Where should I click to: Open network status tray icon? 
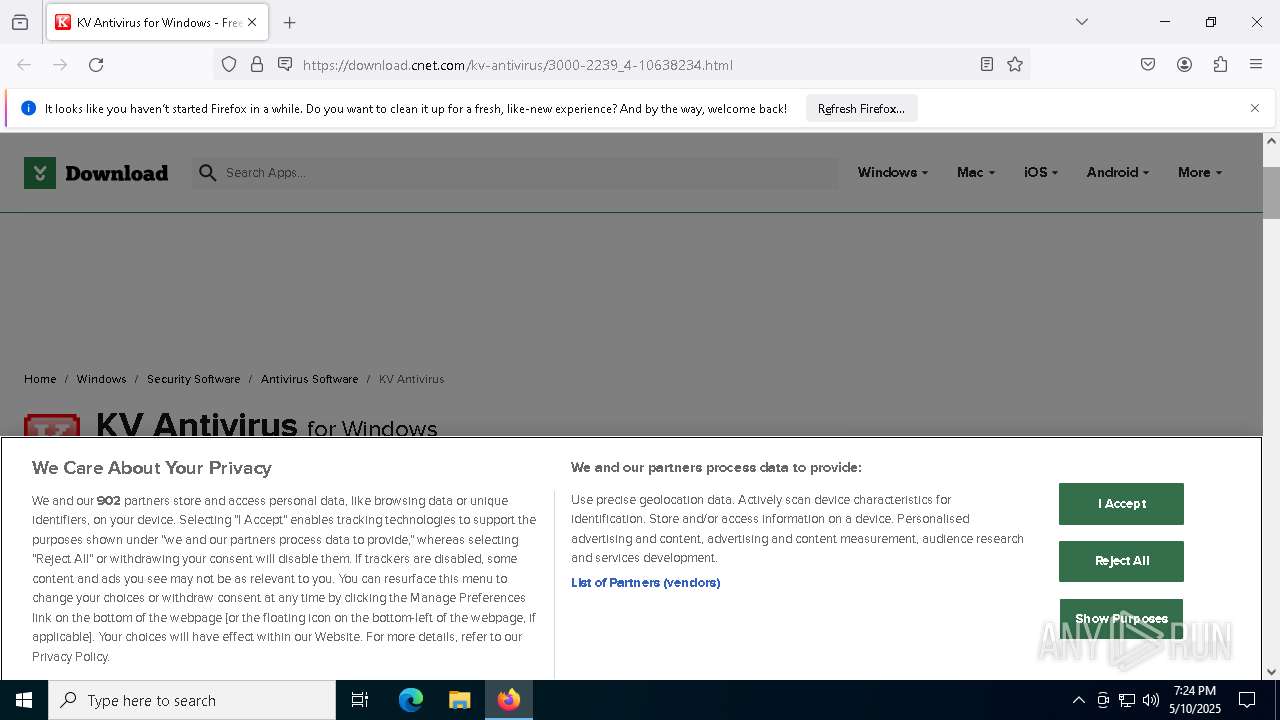point(1127,700)
